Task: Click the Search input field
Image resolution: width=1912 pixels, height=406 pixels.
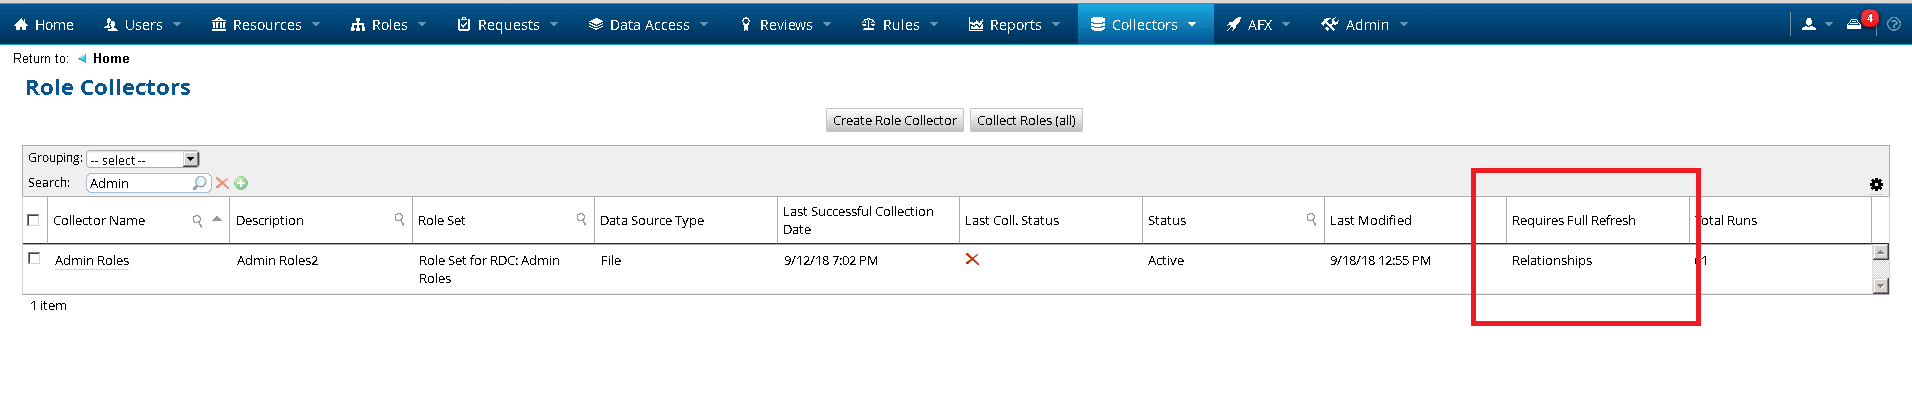Action: click(x=140, y=183)
